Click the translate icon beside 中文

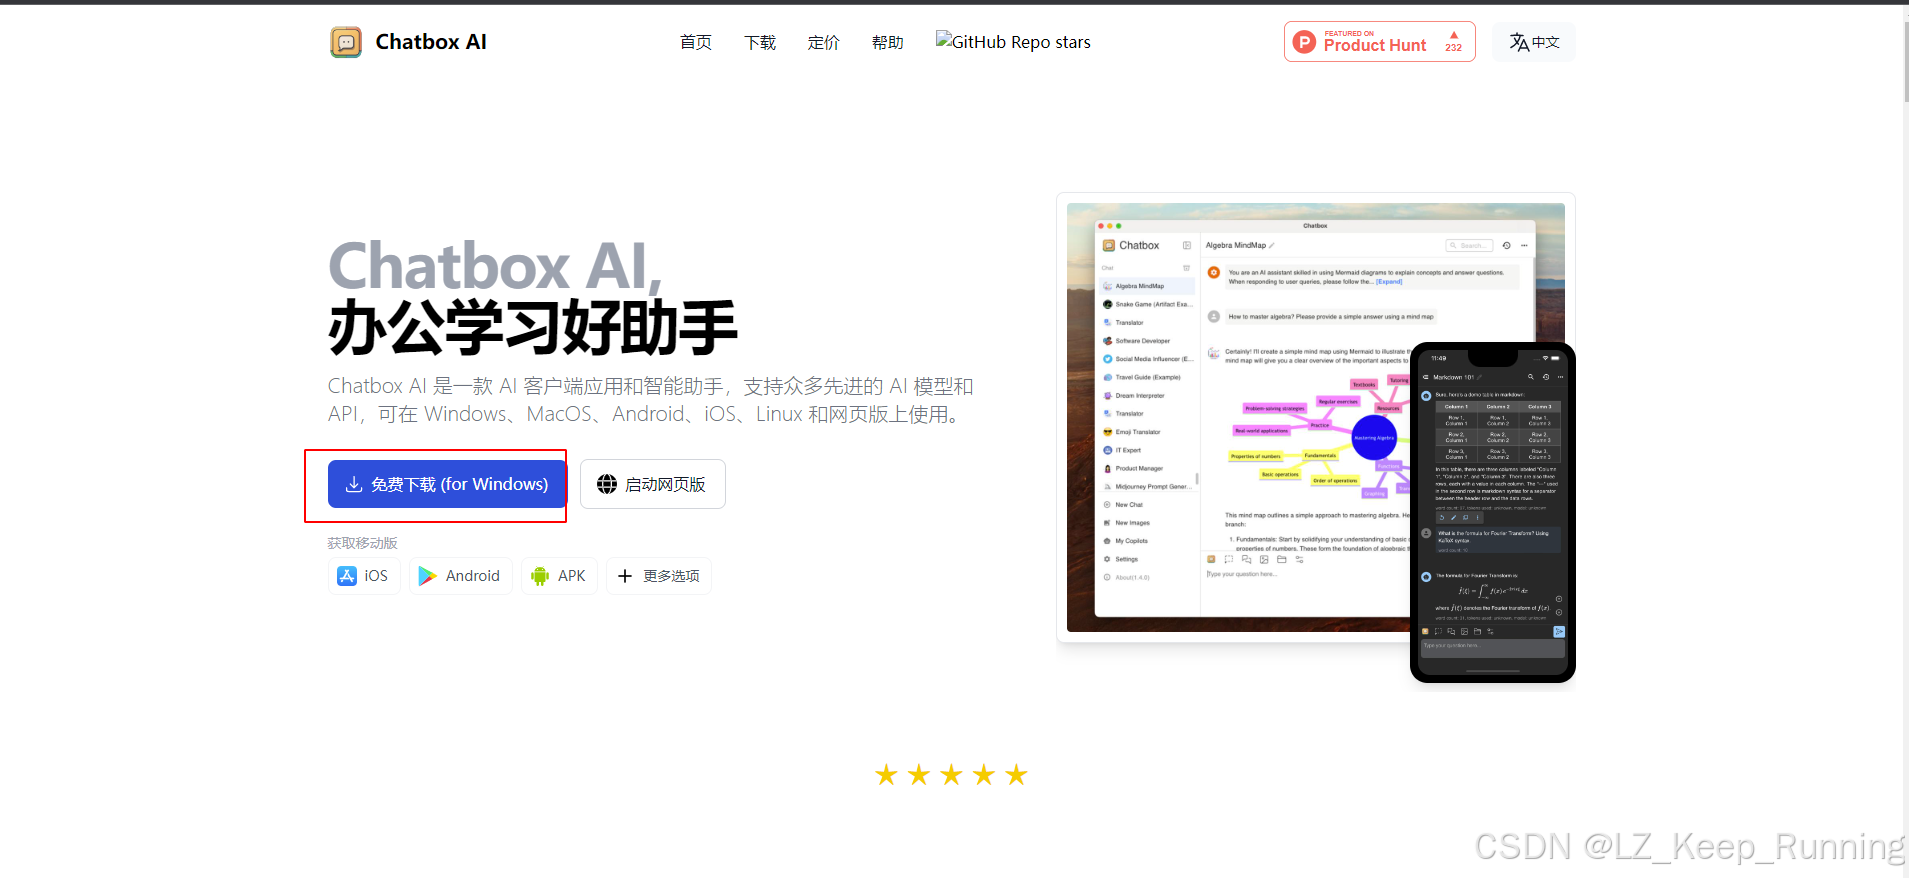click(x=1519, y=42)
